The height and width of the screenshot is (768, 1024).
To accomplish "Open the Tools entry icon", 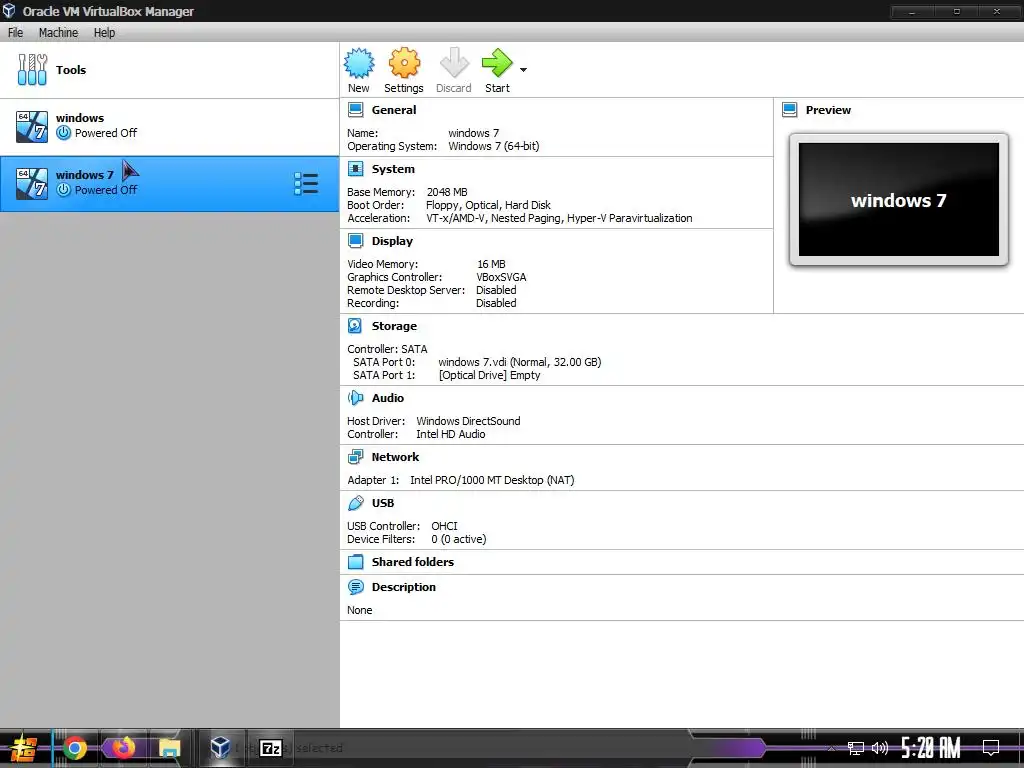I will coord(32,70).
